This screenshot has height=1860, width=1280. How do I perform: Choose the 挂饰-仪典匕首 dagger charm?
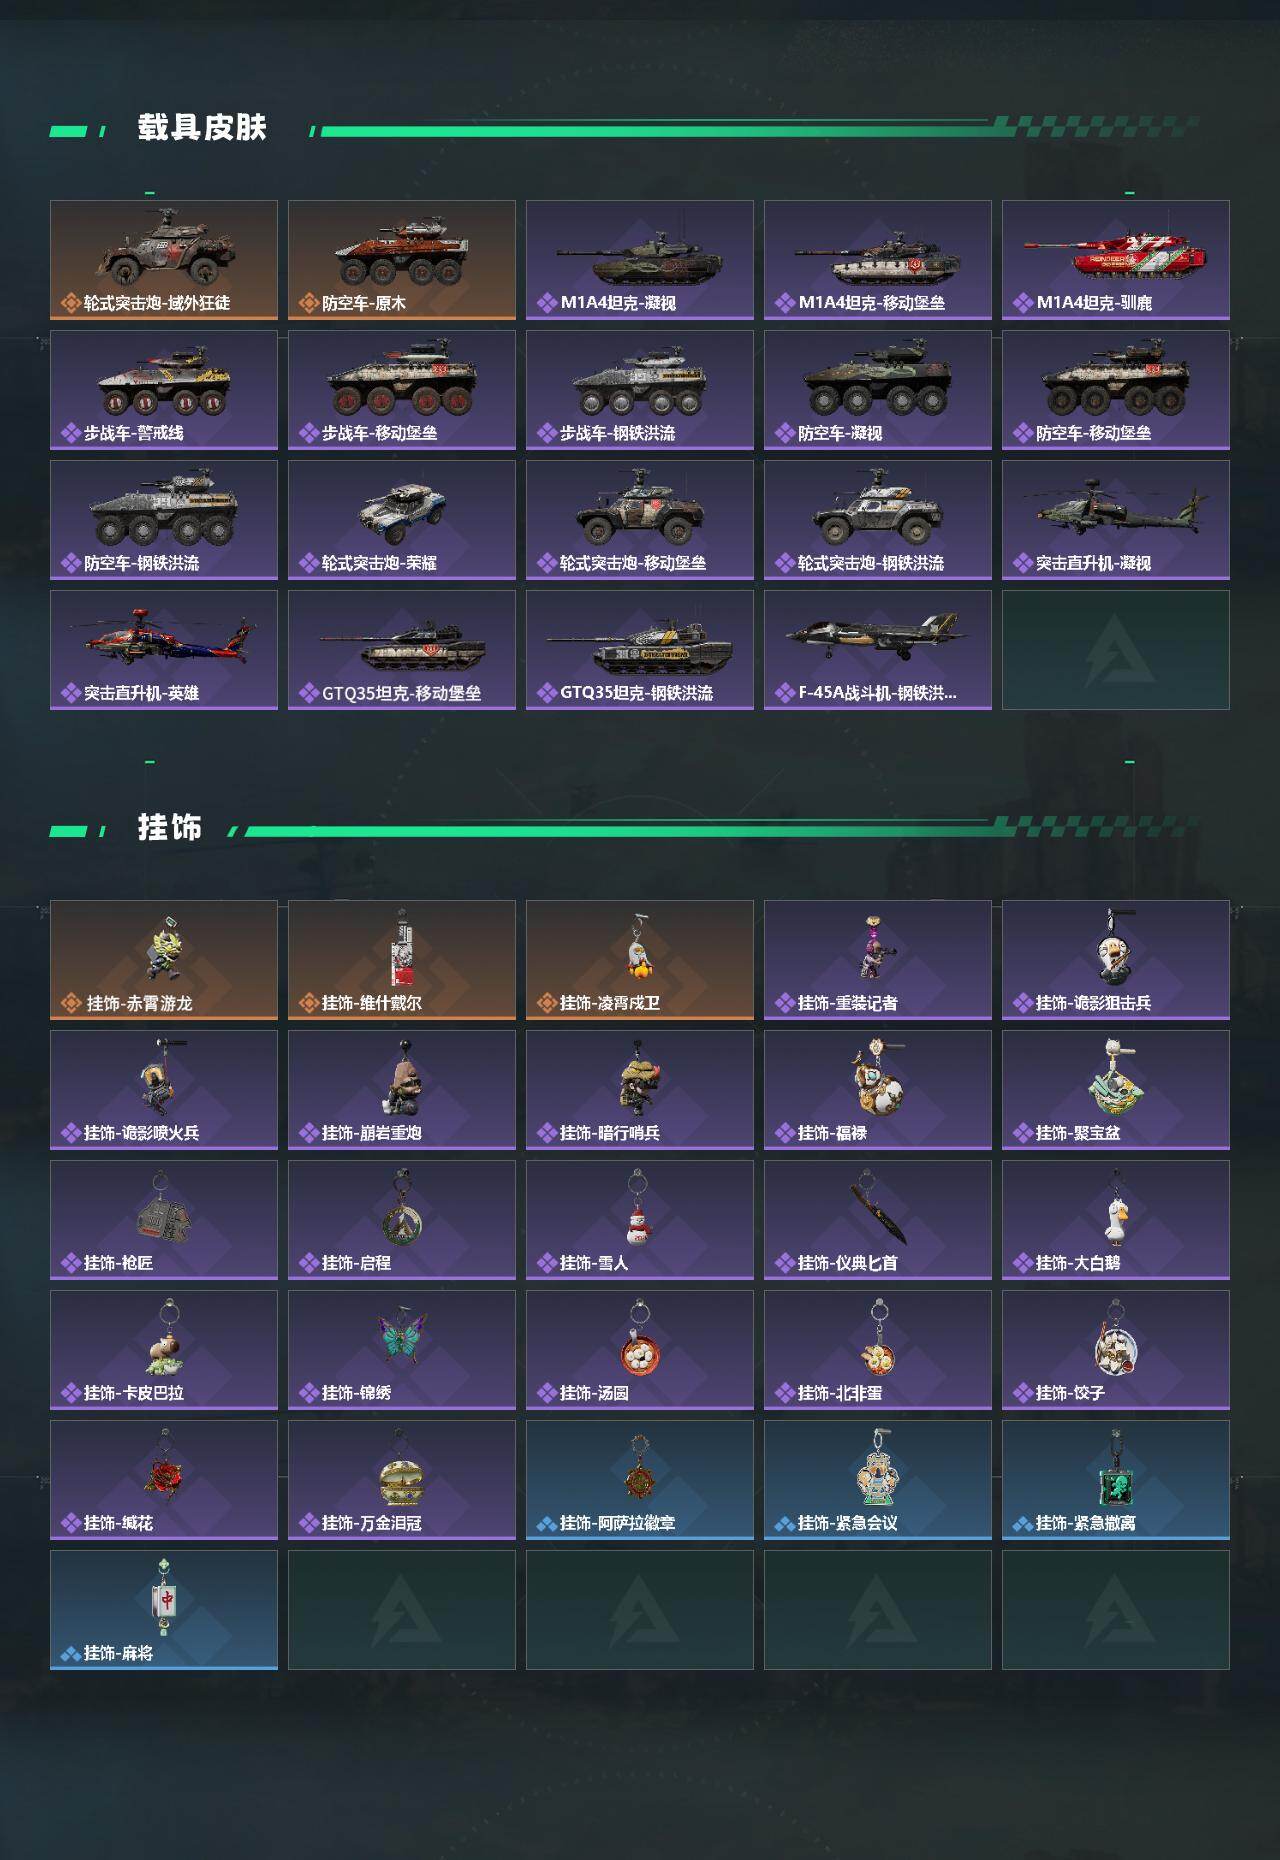click(878, 1220)
